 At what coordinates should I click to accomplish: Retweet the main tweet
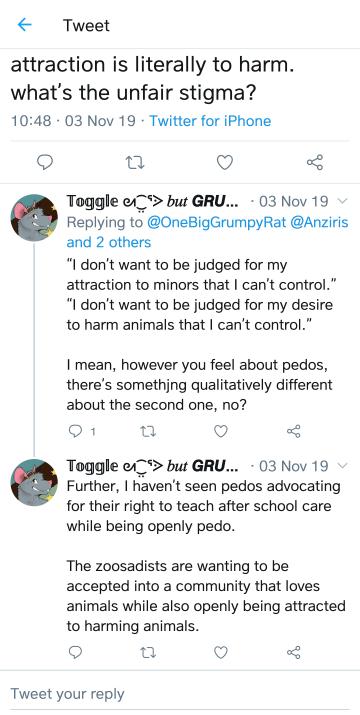tap(135, 162)
